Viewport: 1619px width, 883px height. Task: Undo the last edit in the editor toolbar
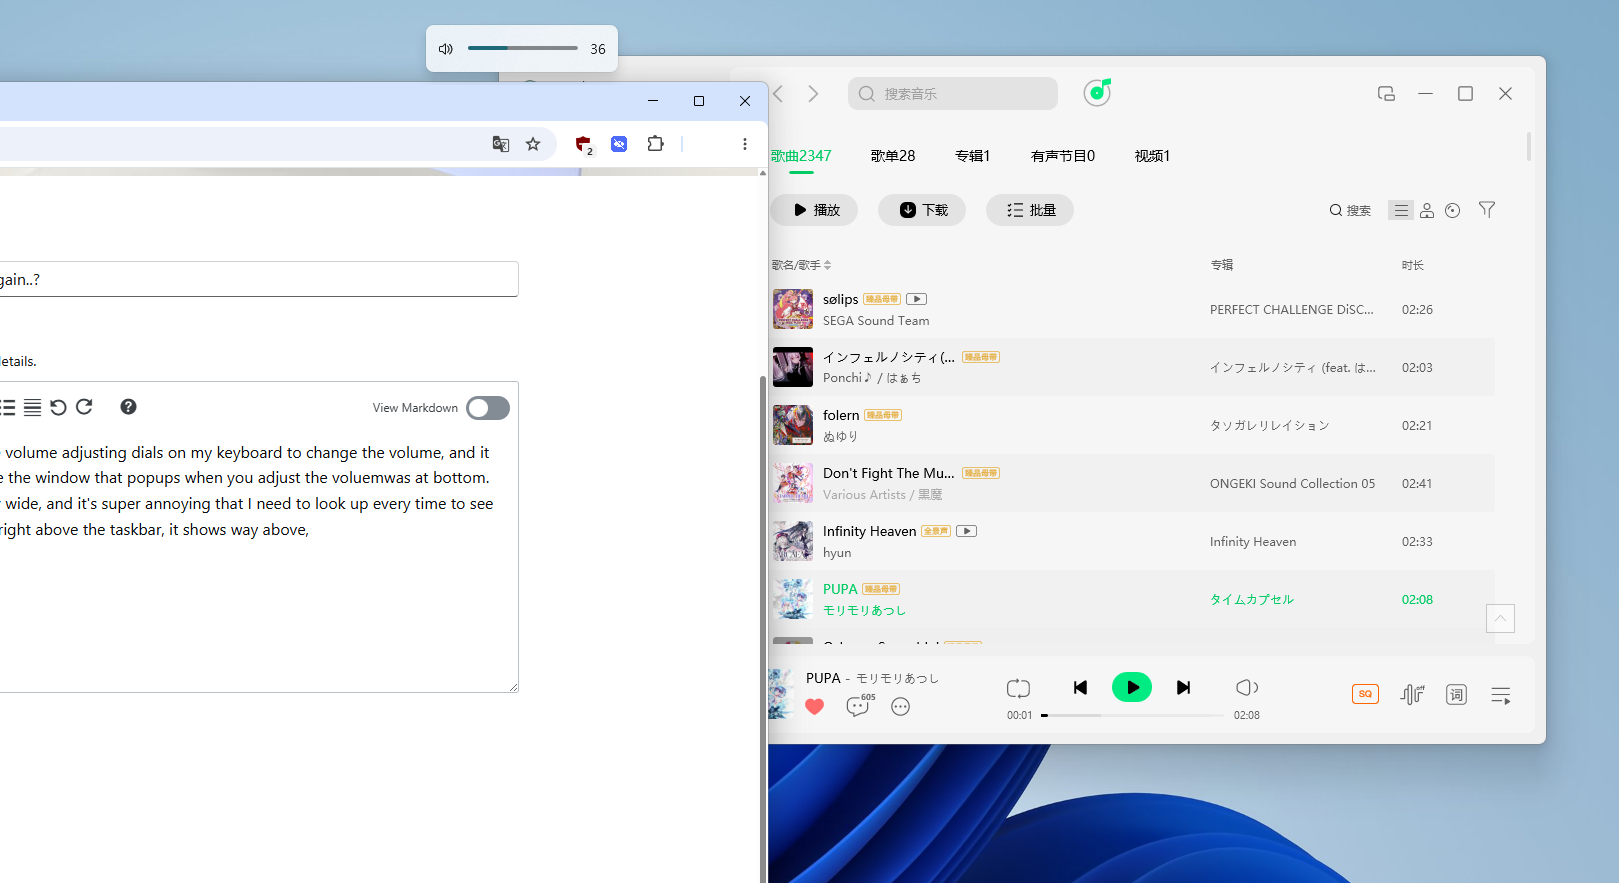[x=58, y=407]
